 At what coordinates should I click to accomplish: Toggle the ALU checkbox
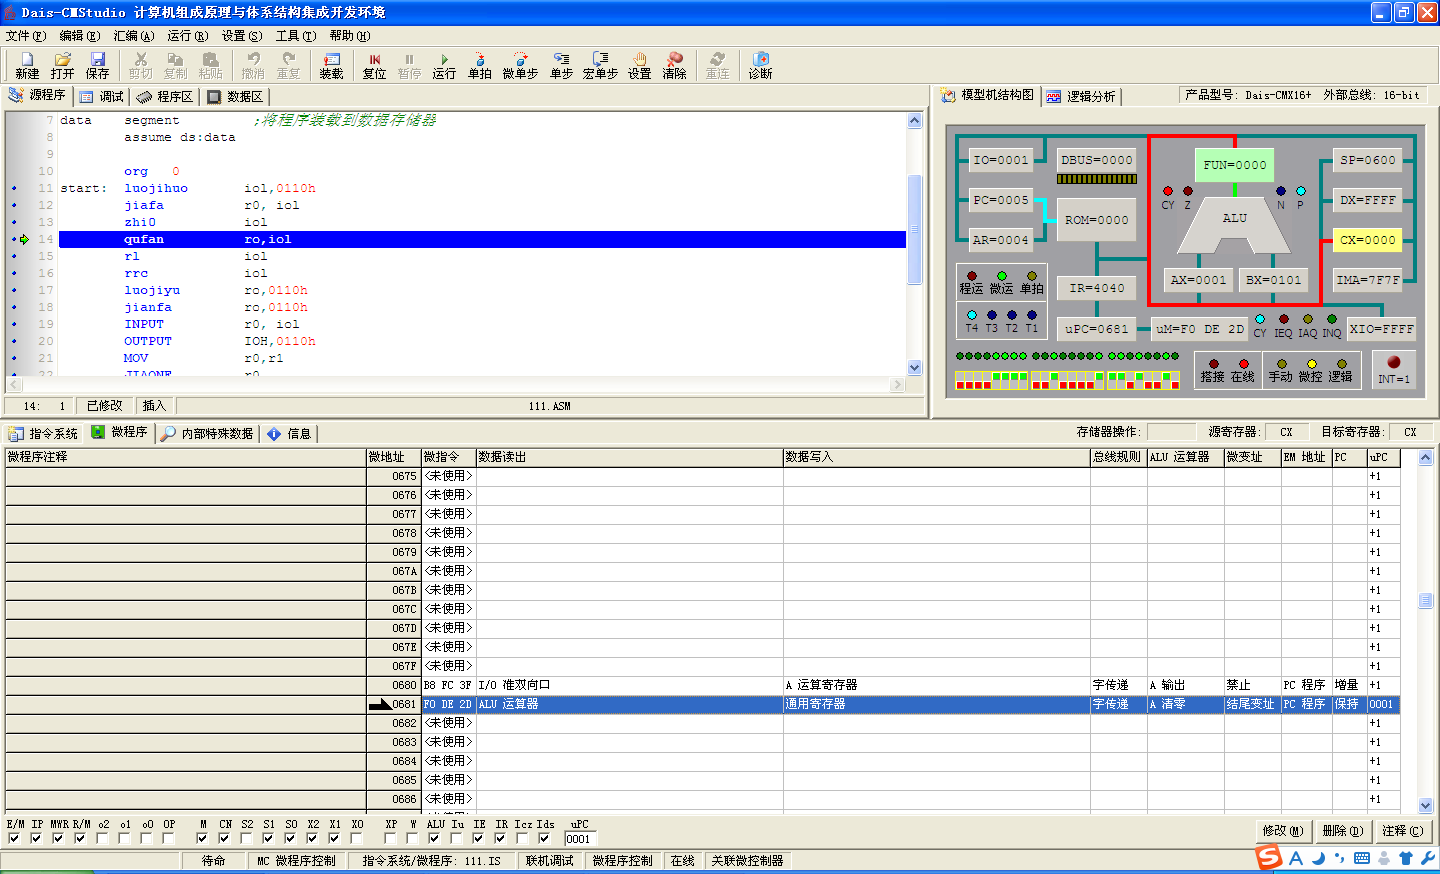coord(434,839)
